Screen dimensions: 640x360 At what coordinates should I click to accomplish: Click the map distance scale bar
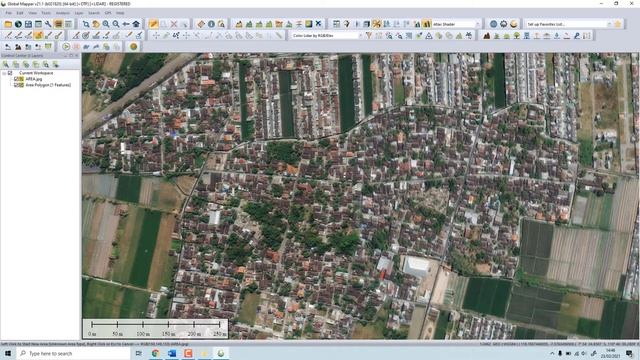pos(156,328)
